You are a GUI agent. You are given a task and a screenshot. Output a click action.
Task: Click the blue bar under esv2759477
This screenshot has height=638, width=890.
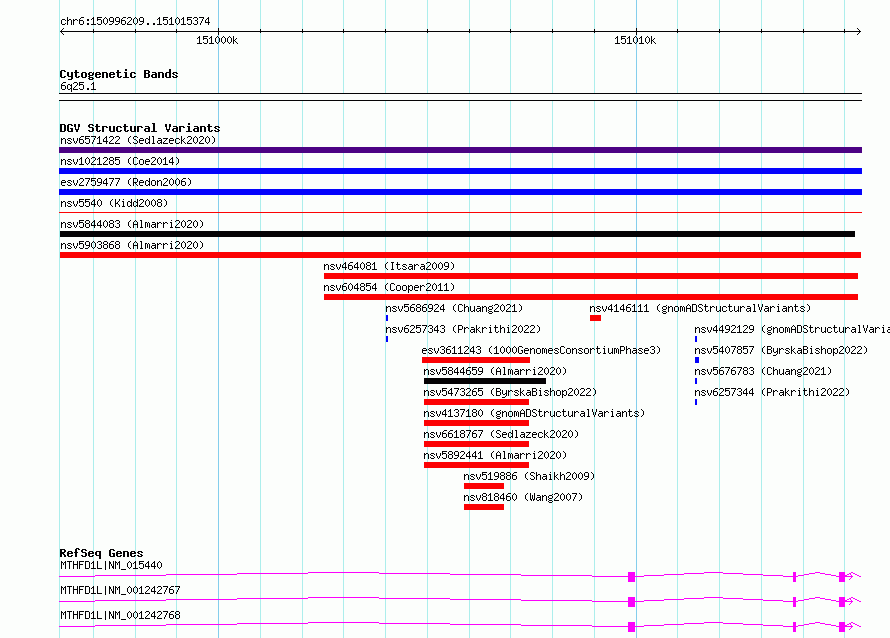coord(460,192)
